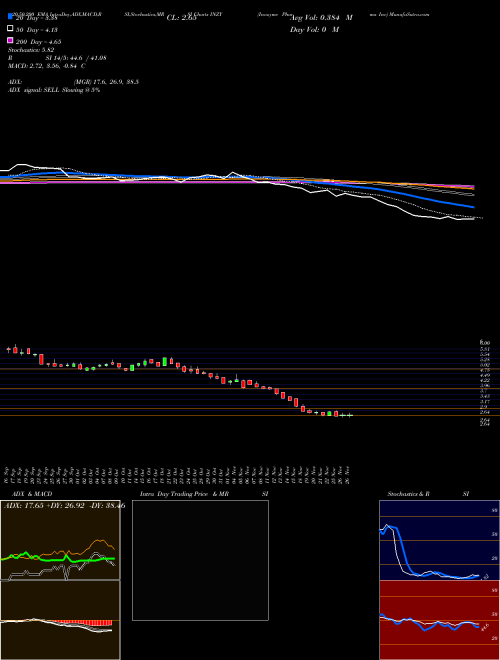
Task: Click the blue 20 Day legend swatch
Action: pyautogui.click(x=10, y=17)
